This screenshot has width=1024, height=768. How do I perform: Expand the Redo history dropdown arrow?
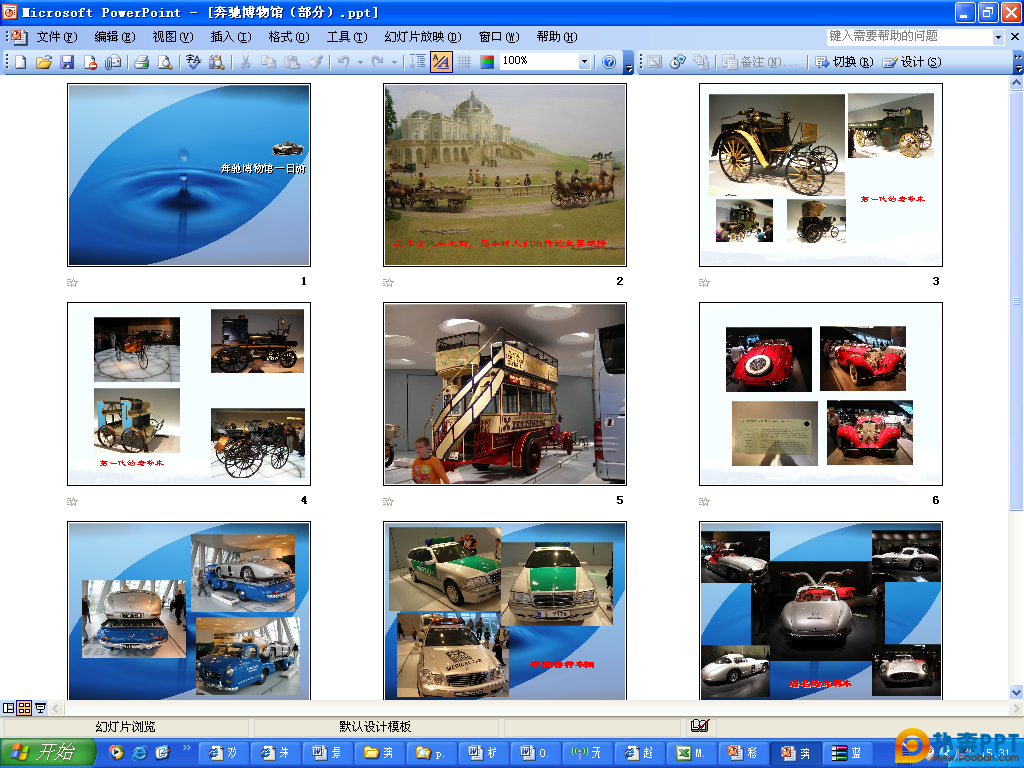click(x=394, y=63)
